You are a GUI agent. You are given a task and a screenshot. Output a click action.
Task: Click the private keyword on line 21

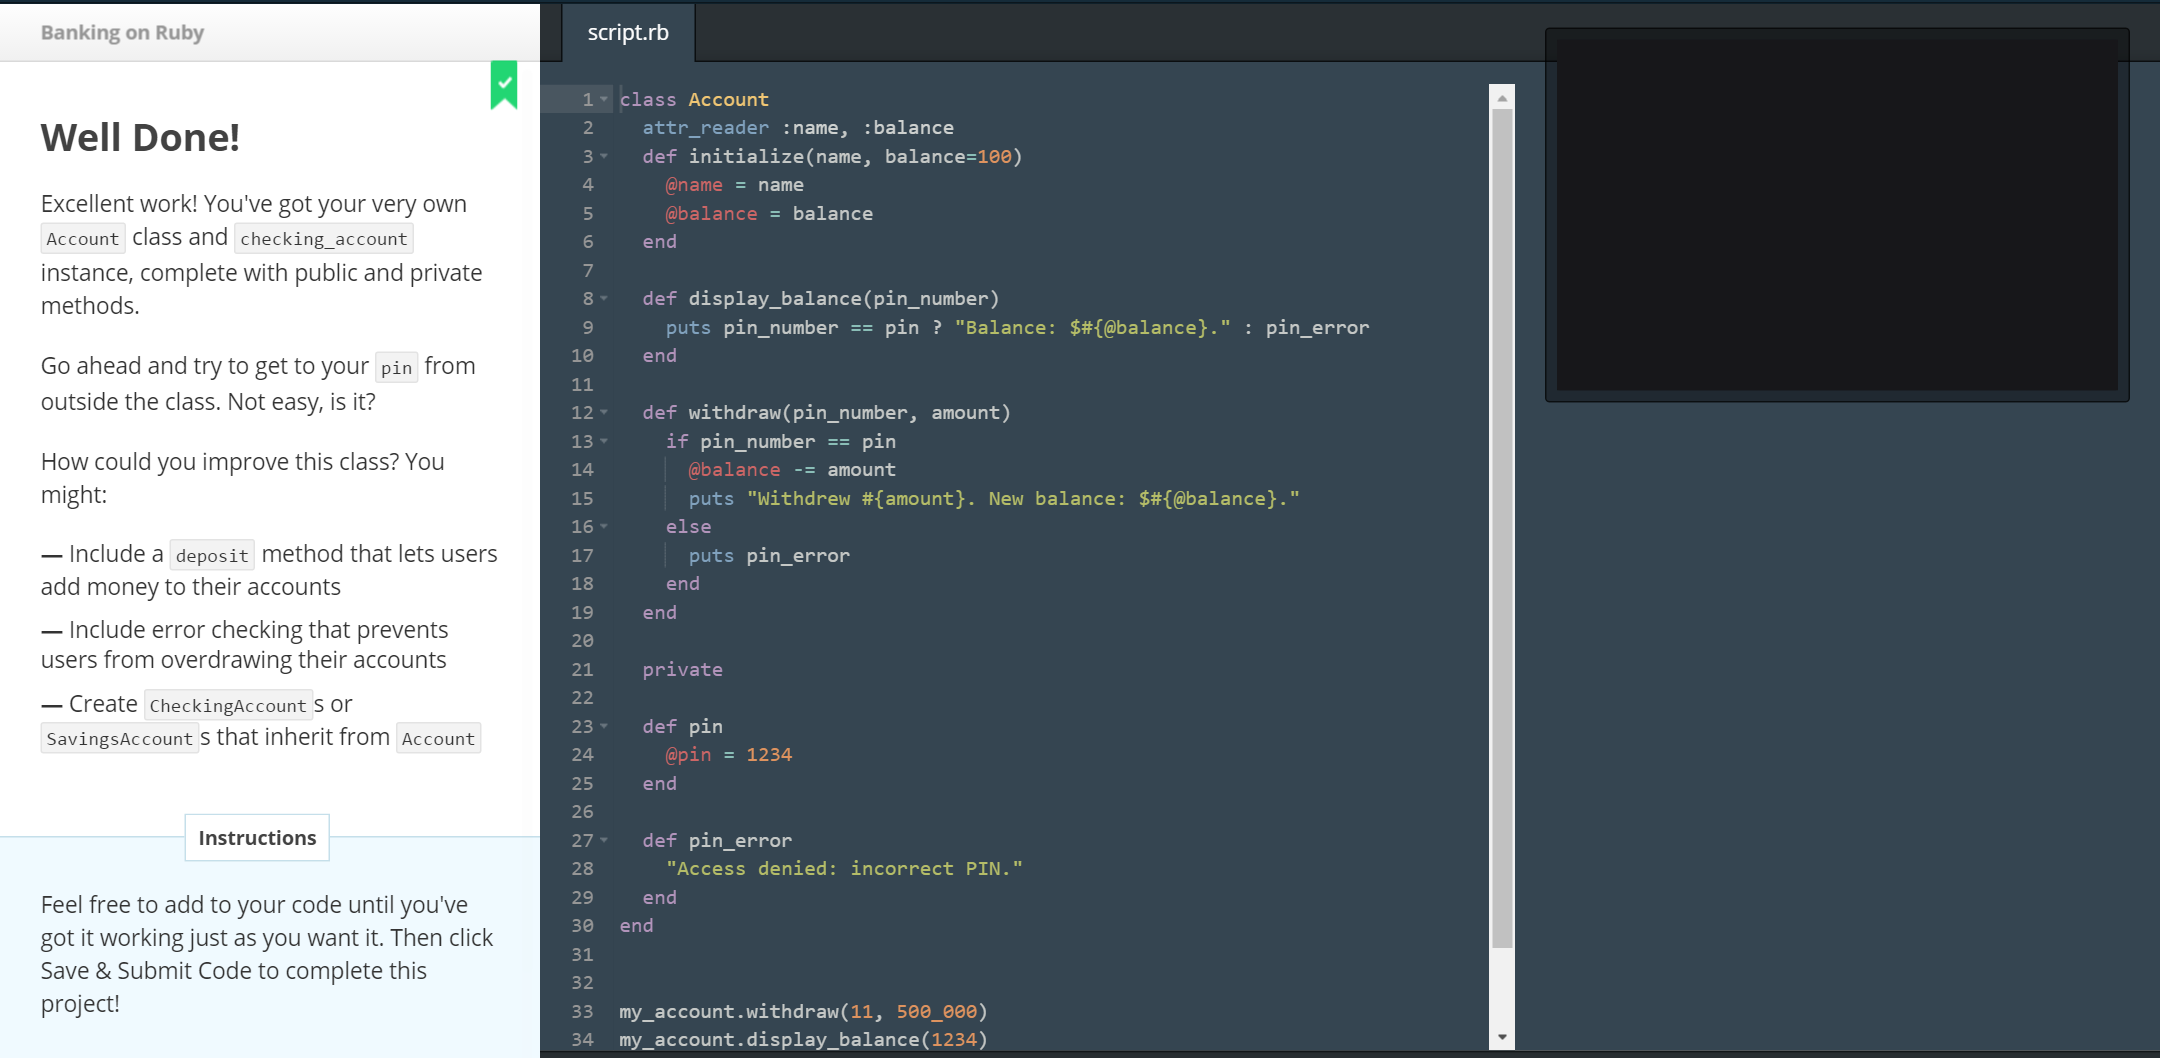coord(682,670)
